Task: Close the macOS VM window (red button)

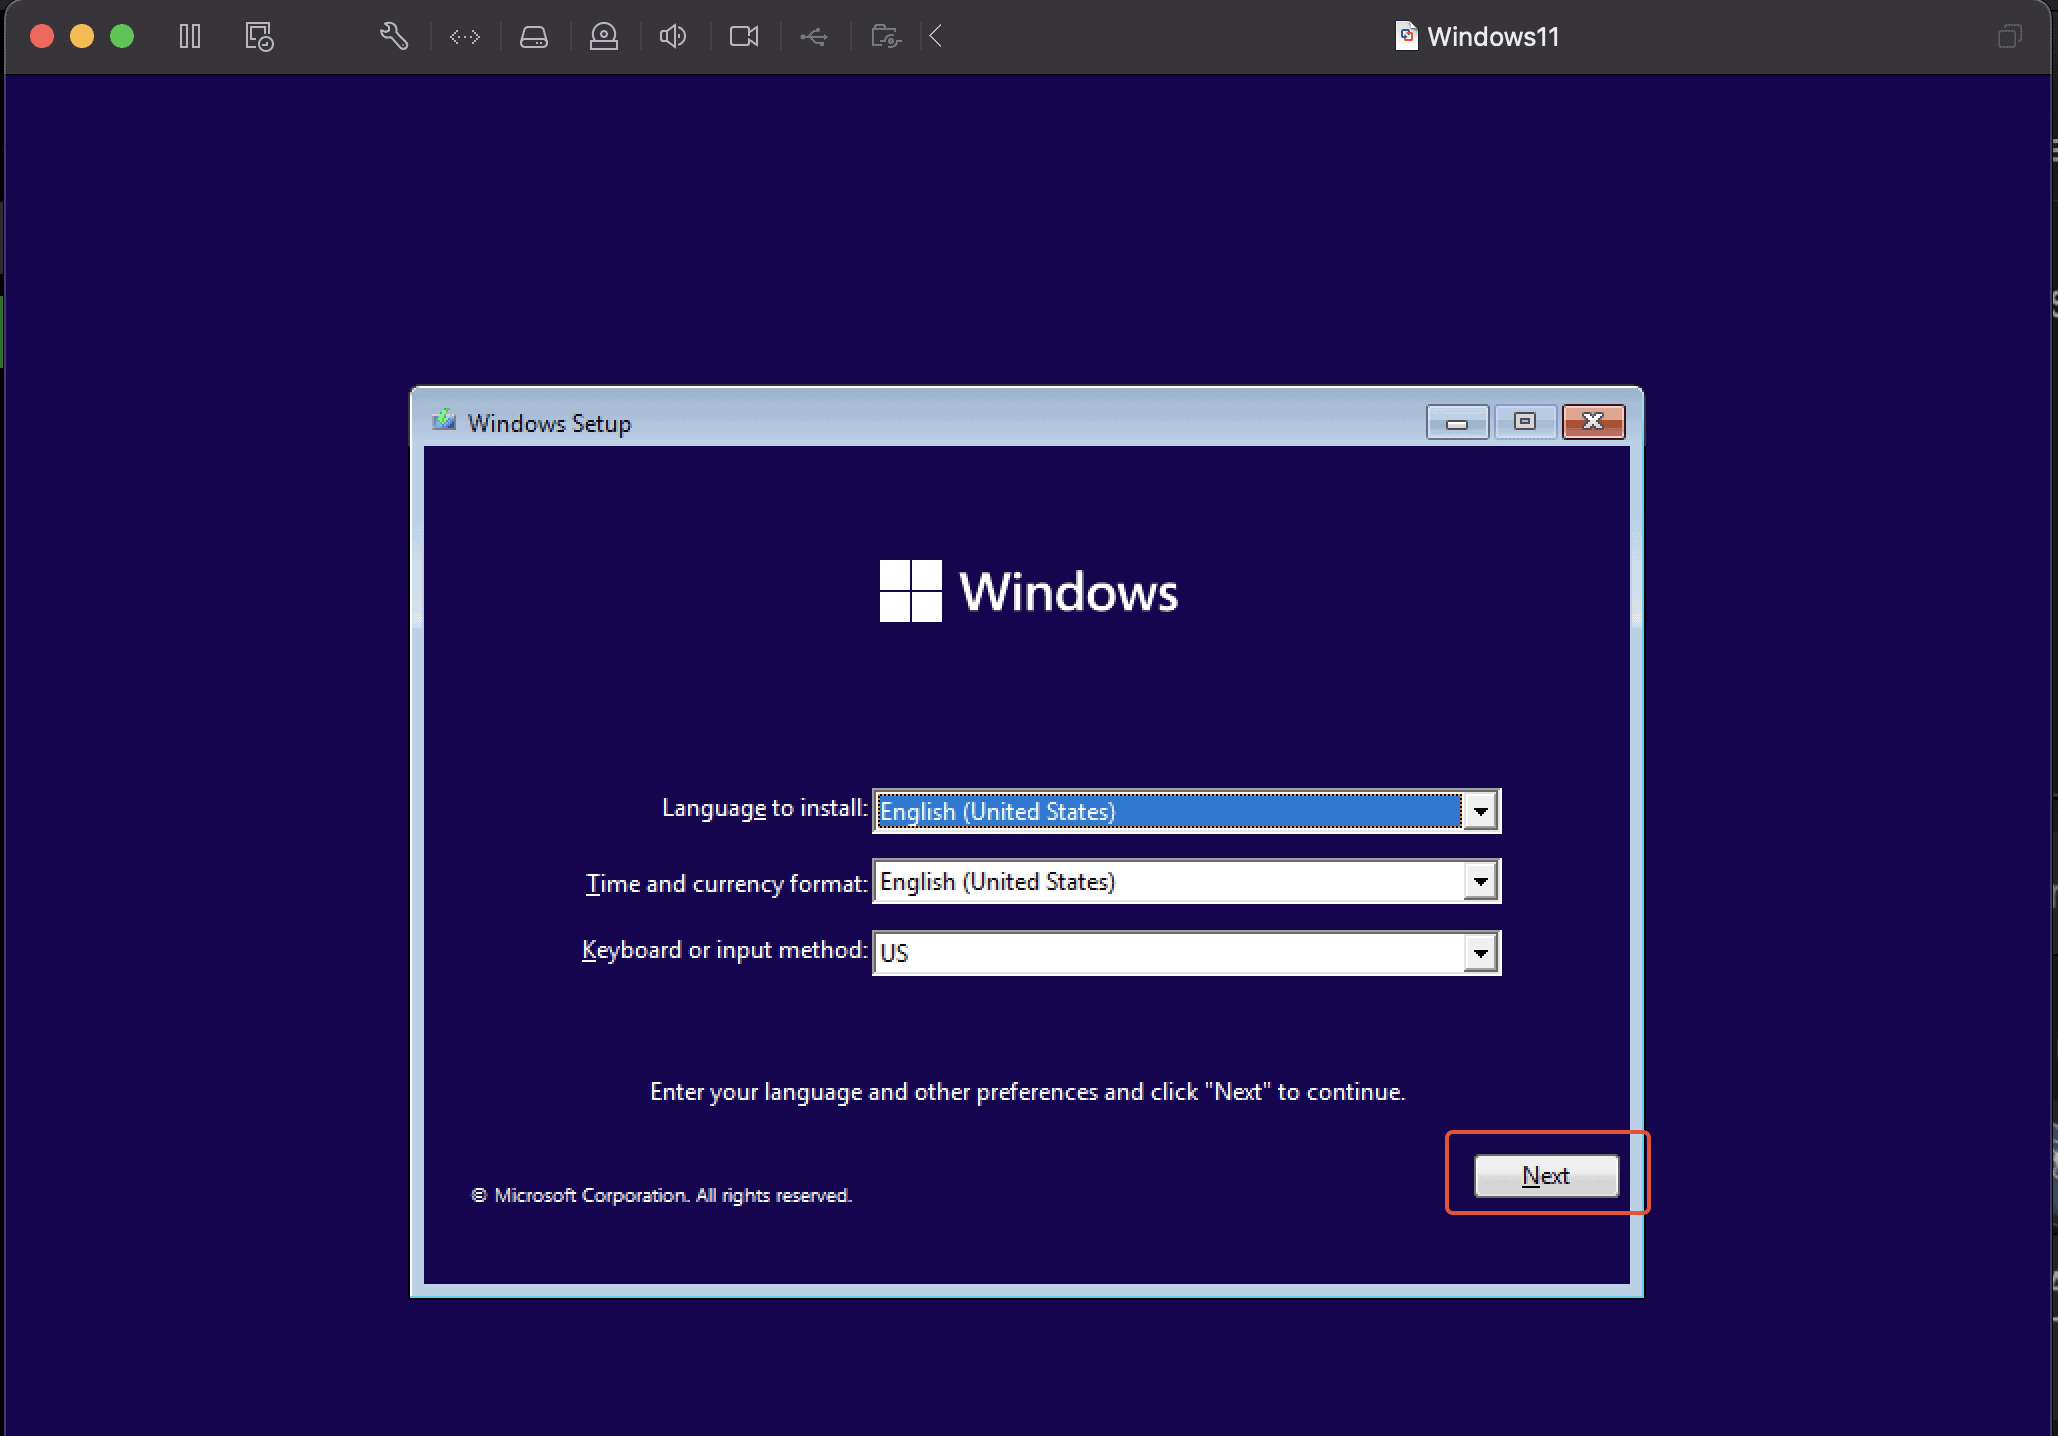Action: (42, 37)
